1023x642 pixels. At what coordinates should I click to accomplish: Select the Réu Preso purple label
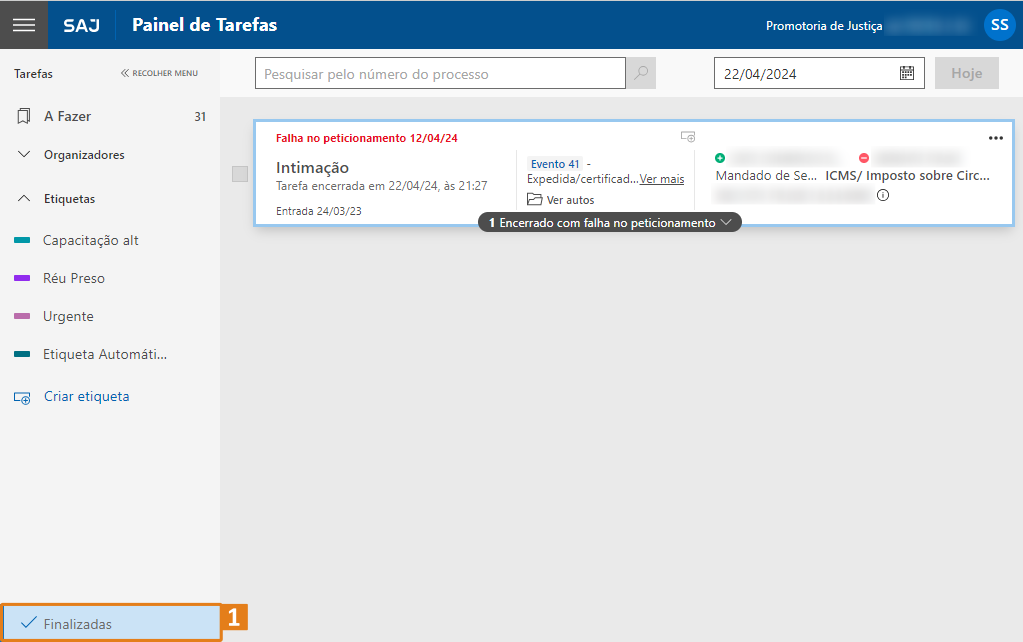coord(73,278)
